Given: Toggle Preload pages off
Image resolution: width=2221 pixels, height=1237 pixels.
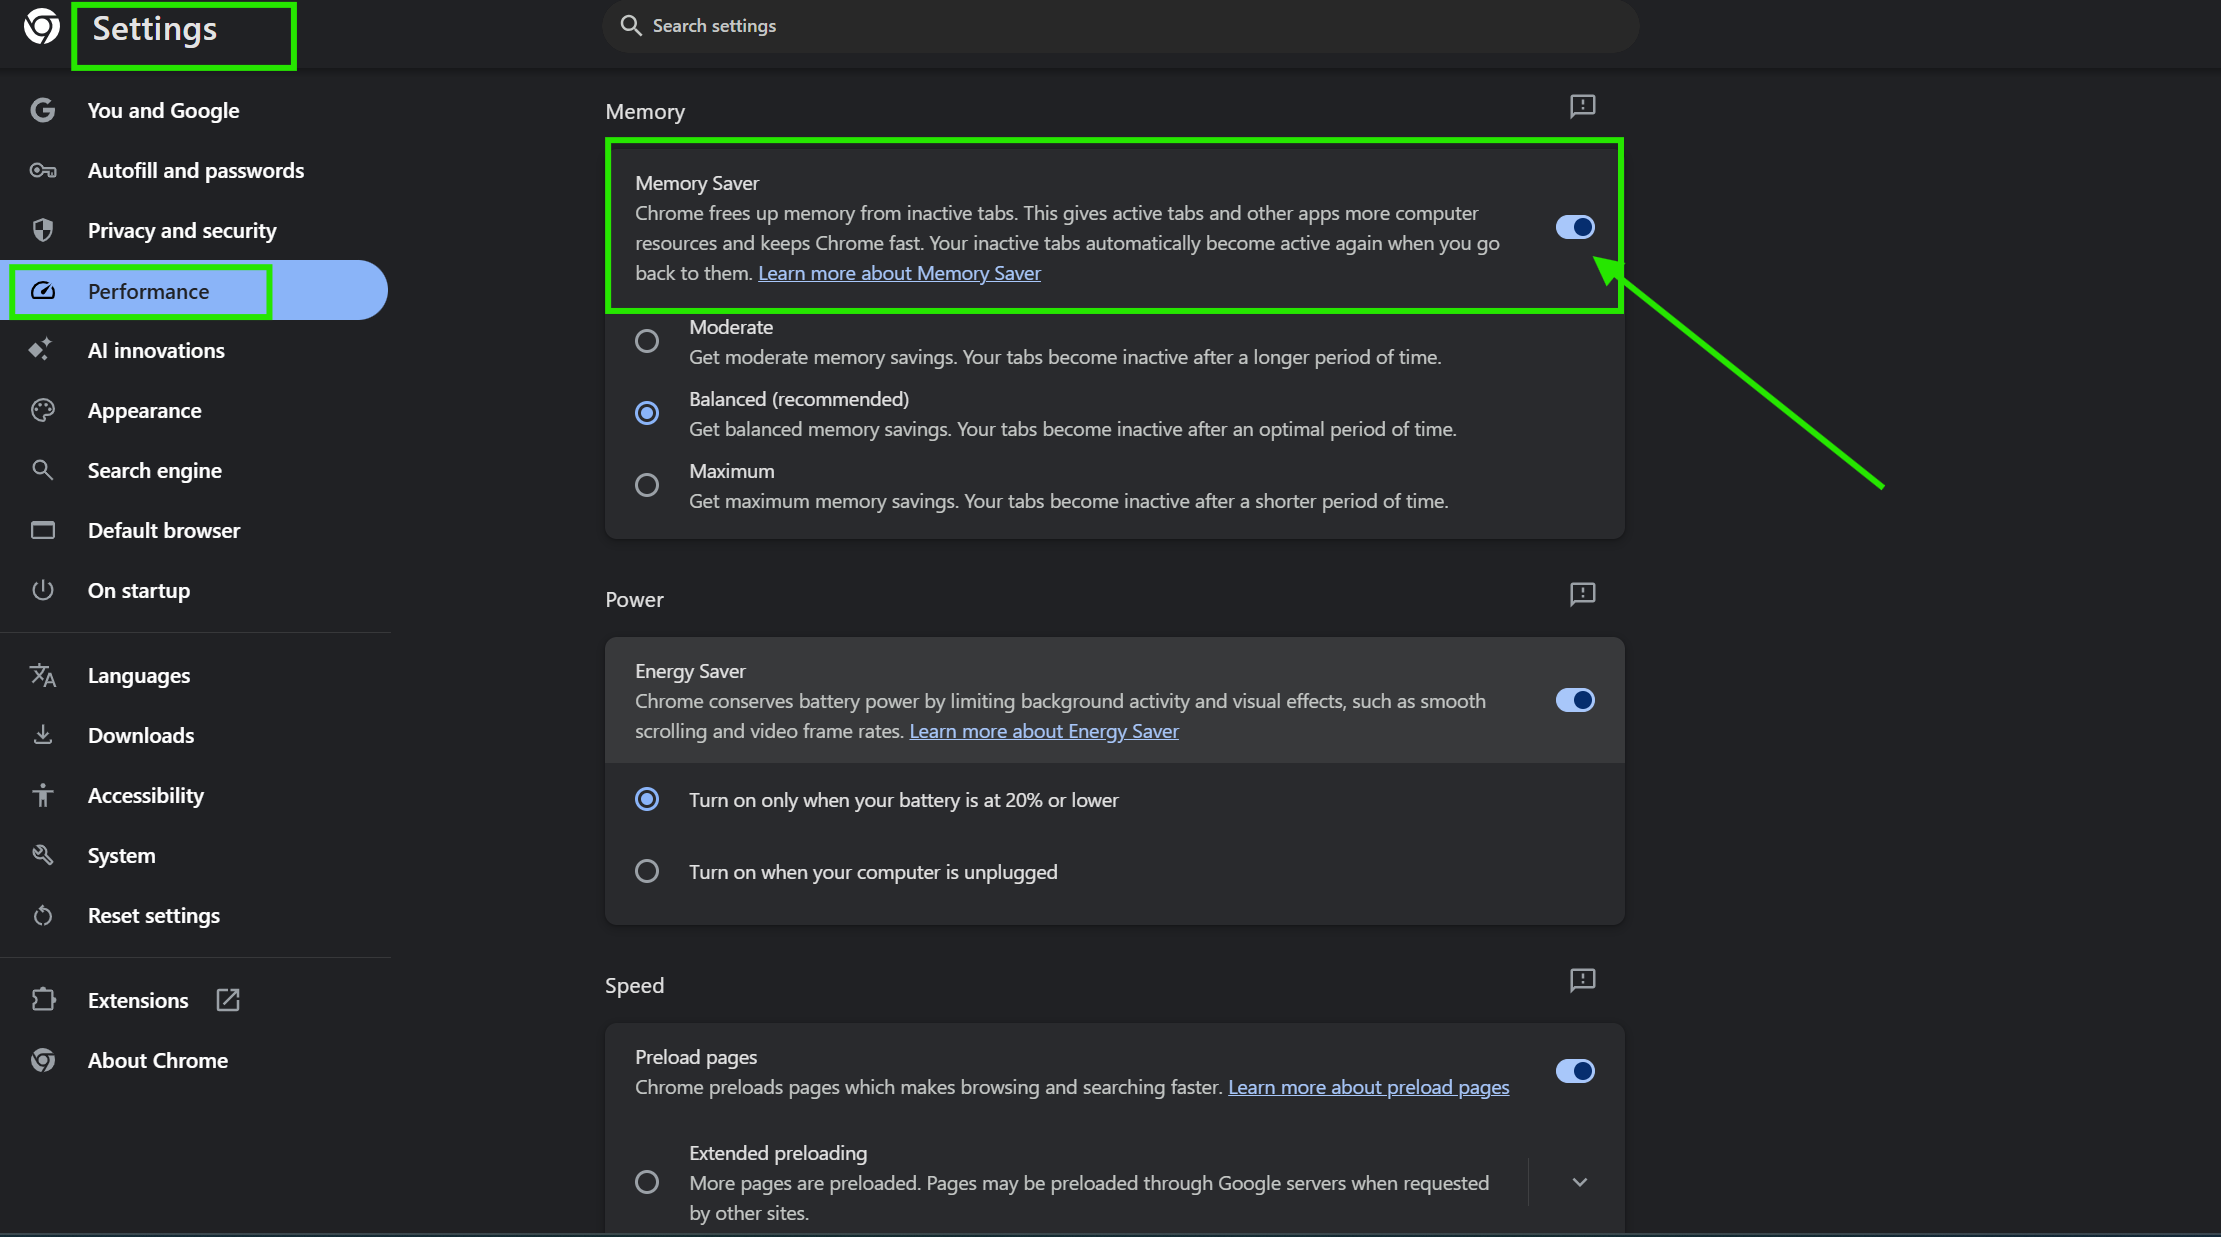Looking at the screenshot, I should pyautogui.click(x=1575, y=1071).
